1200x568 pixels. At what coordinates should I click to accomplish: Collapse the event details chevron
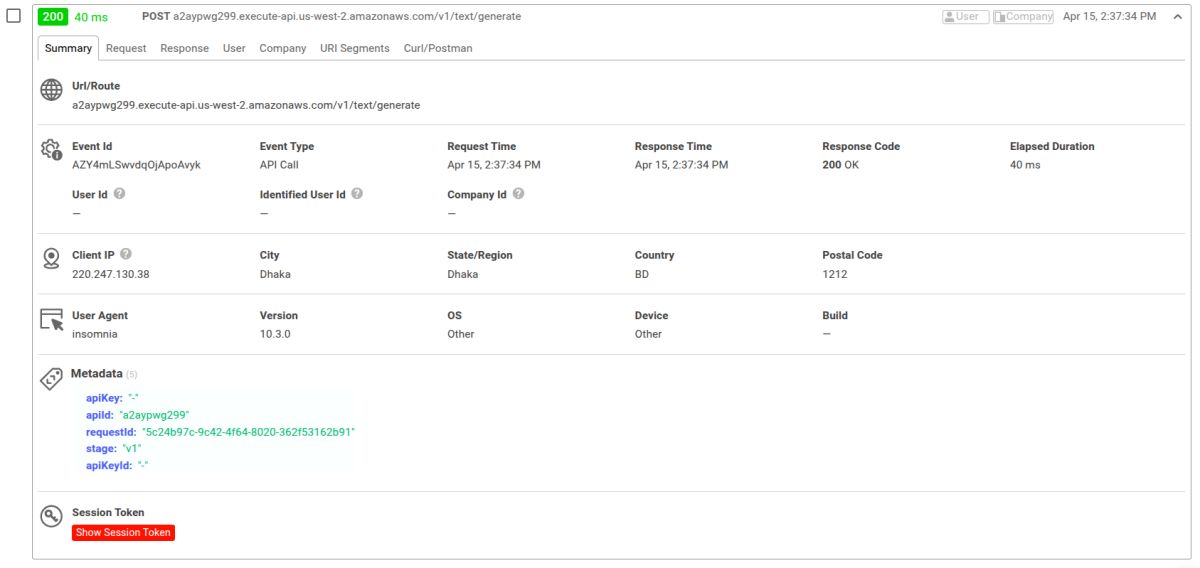[x=1177, y=17]
